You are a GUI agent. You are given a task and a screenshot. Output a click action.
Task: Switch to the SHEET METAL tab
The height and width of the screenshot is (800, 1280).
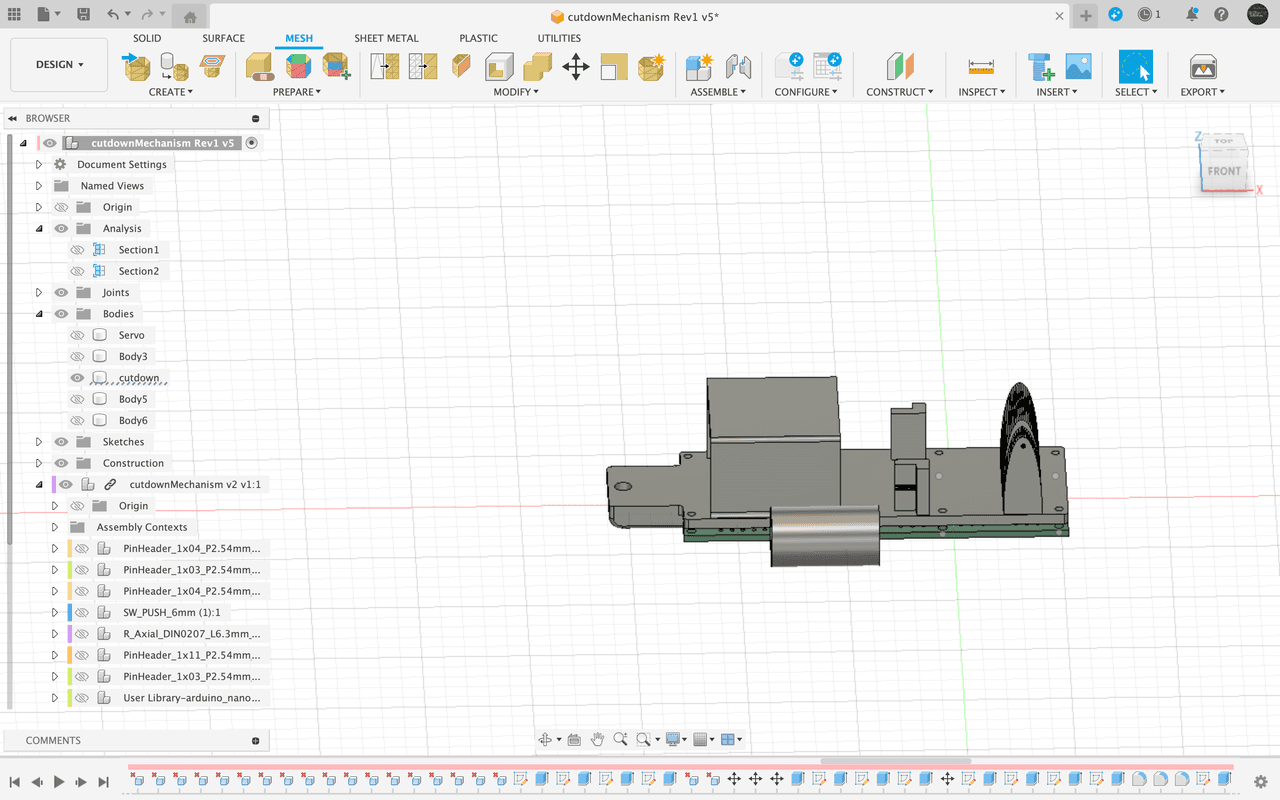point(386,38)
